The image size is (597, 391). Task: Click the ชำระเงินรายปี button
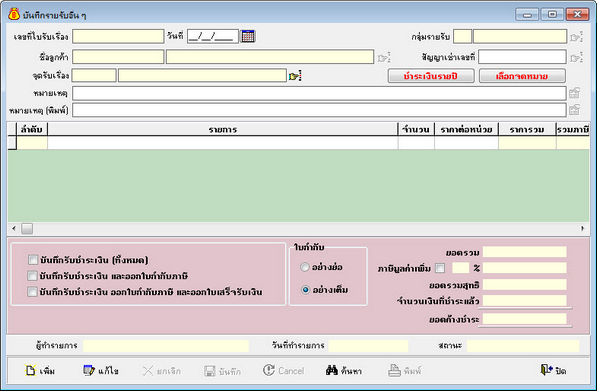(431, 76)
